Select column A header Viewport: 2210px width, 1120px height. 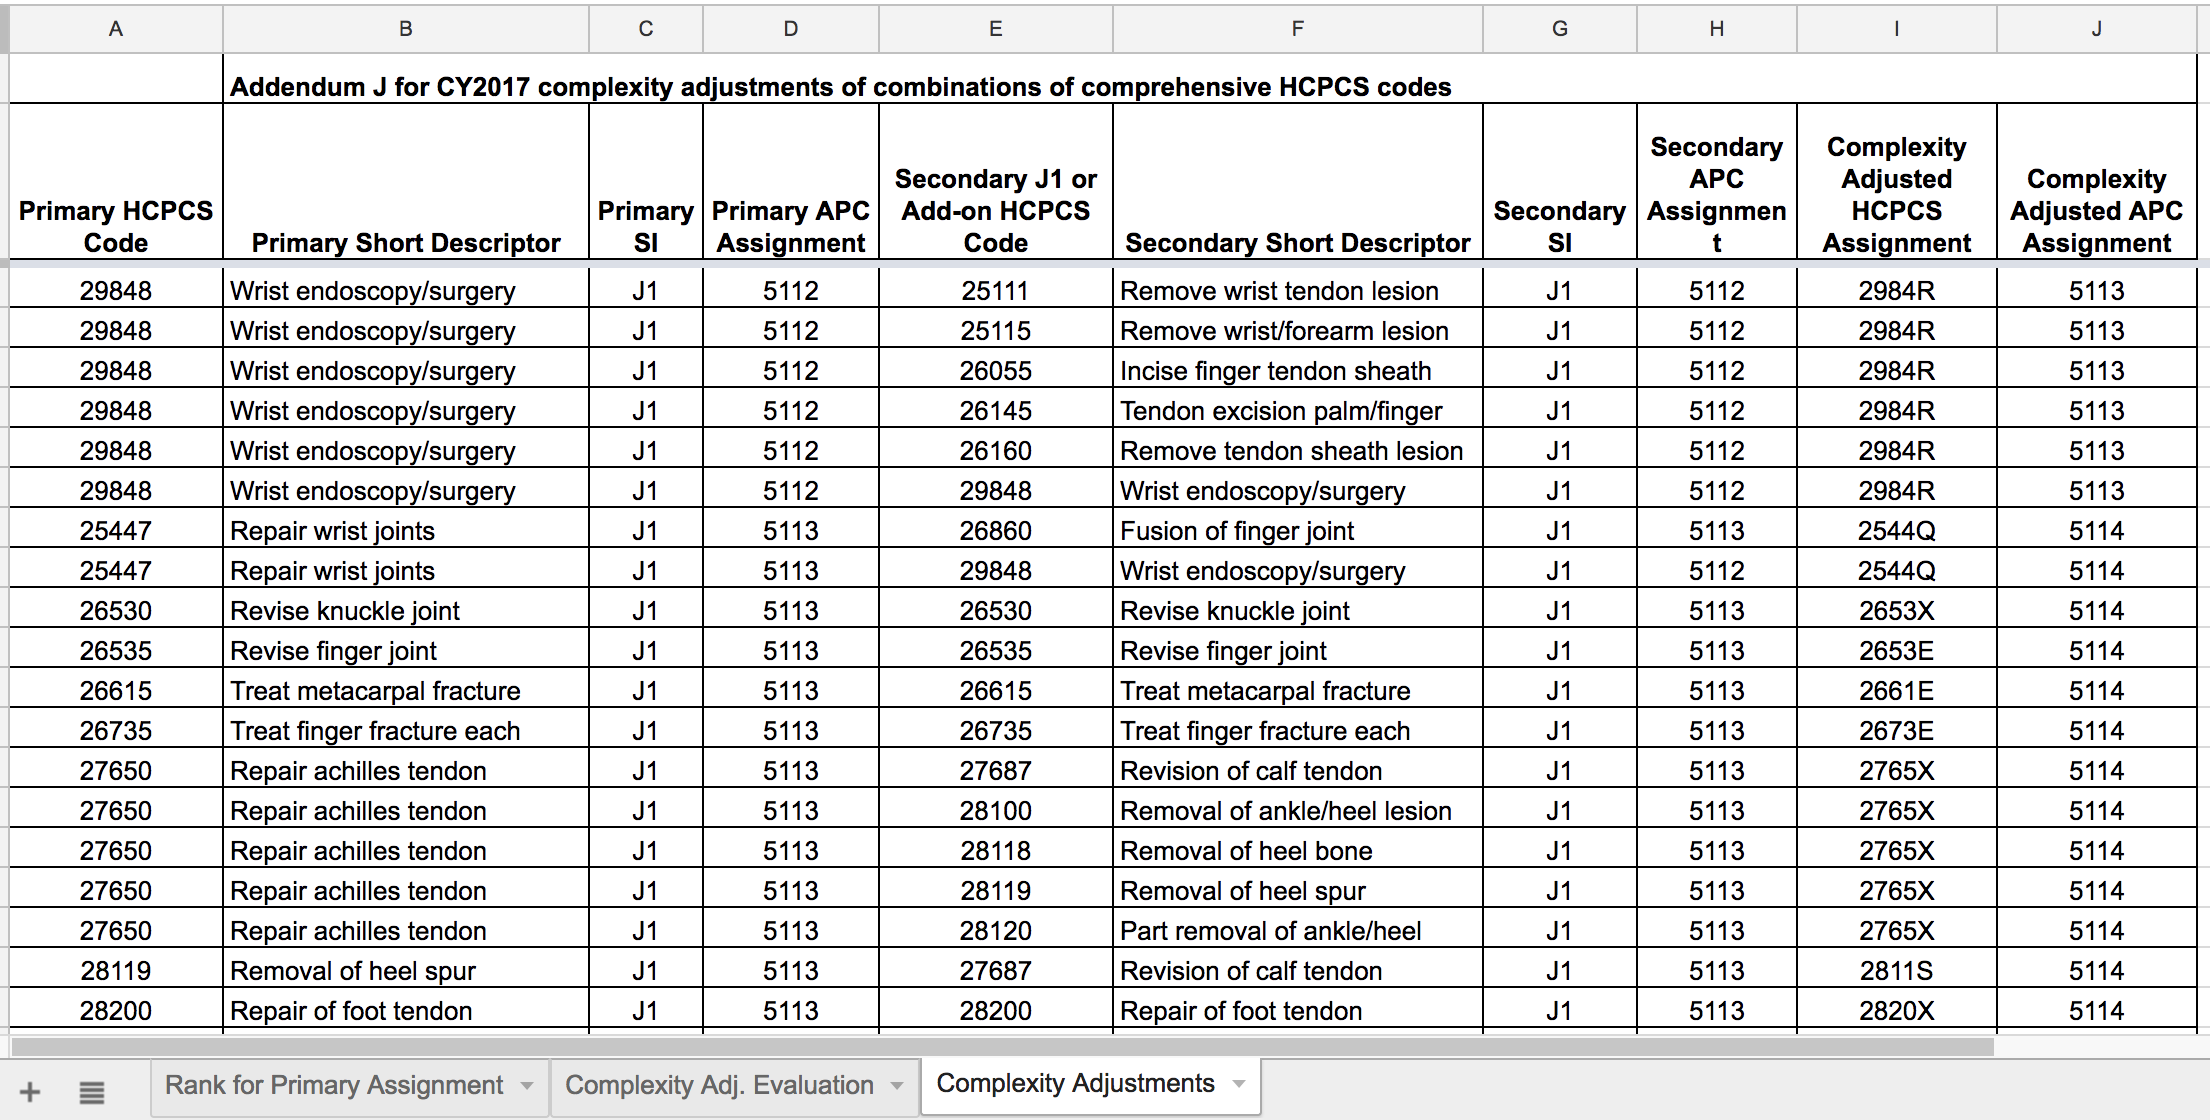(x=116, y=29)
